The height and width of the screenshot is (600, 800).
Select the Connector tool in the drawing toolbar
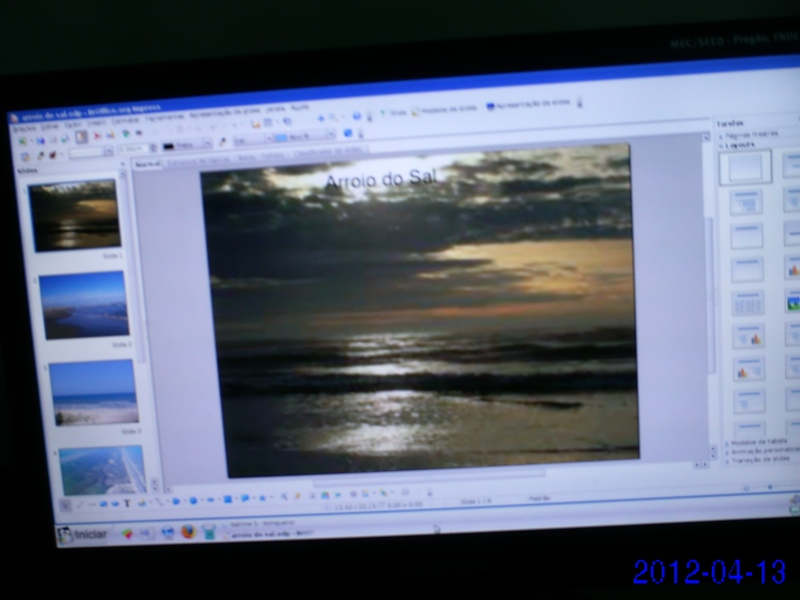point(159,502)
